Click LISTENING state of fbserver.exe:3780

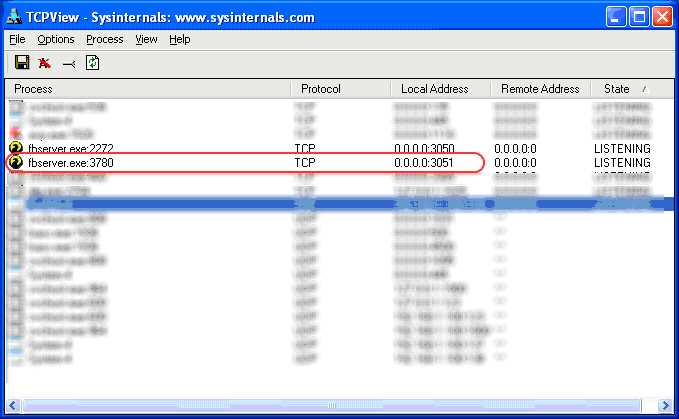(622, 163)
